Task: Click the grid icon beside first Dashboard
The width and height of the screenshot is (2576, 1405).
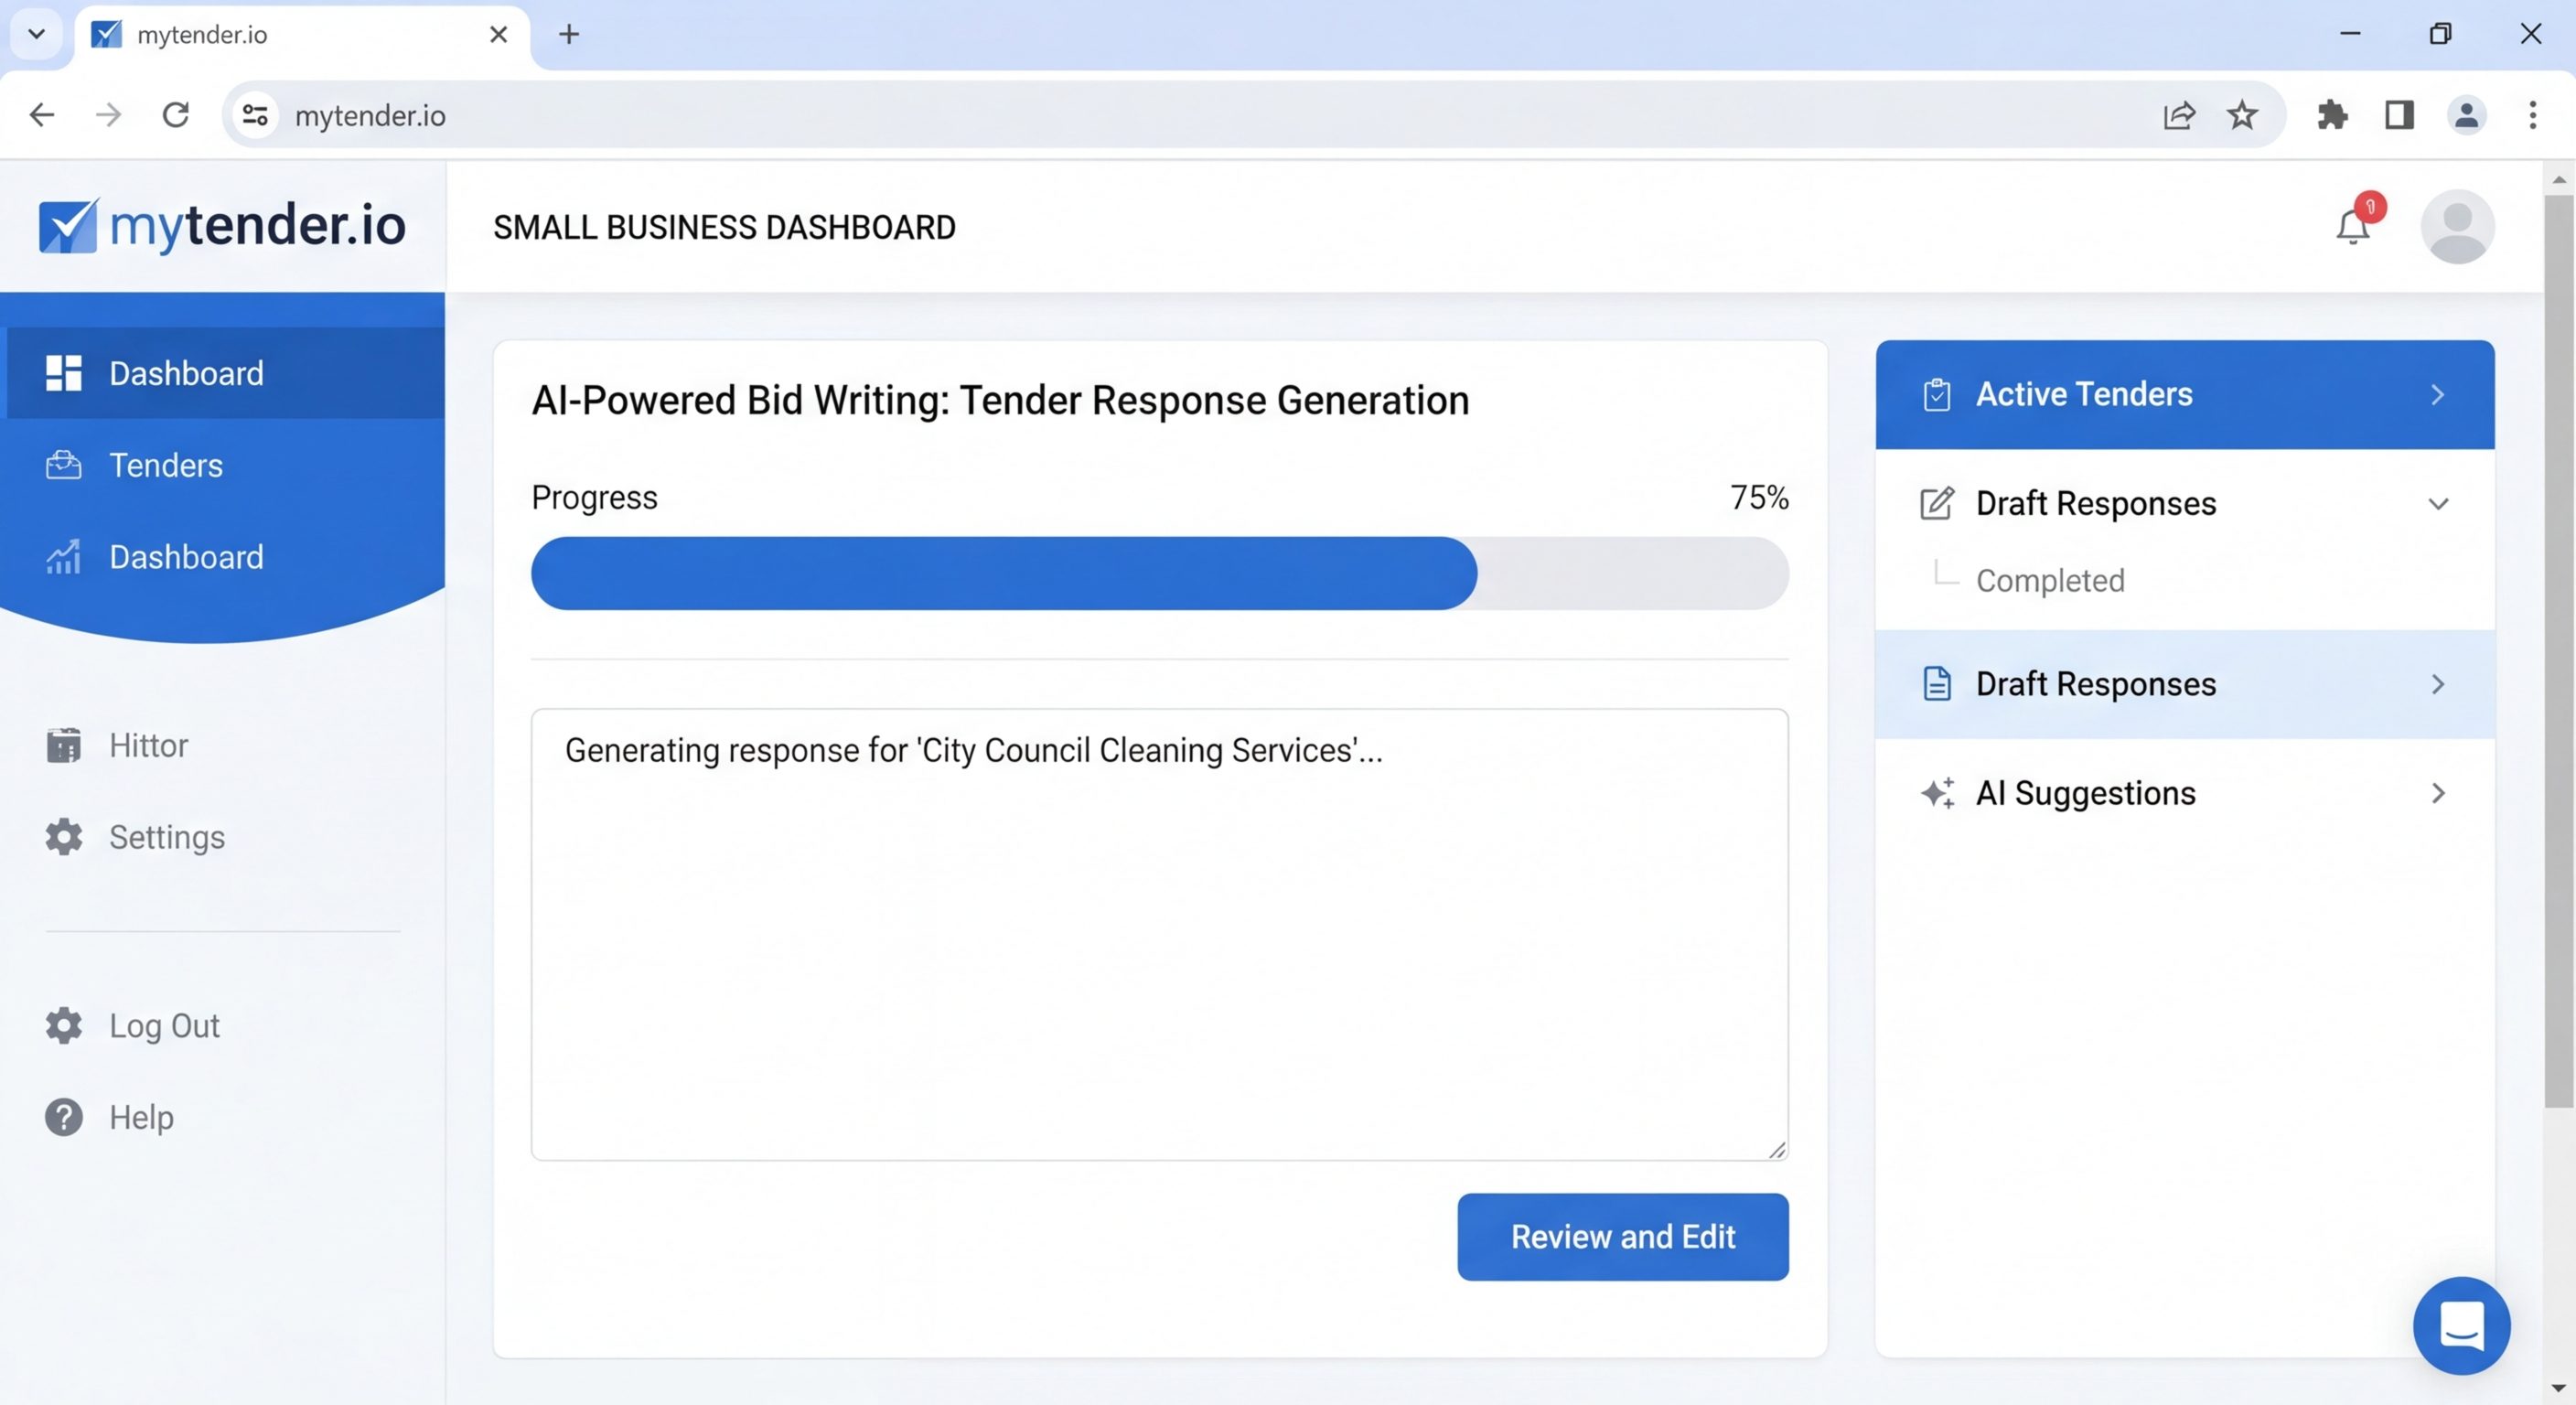Action: point(64,373)
